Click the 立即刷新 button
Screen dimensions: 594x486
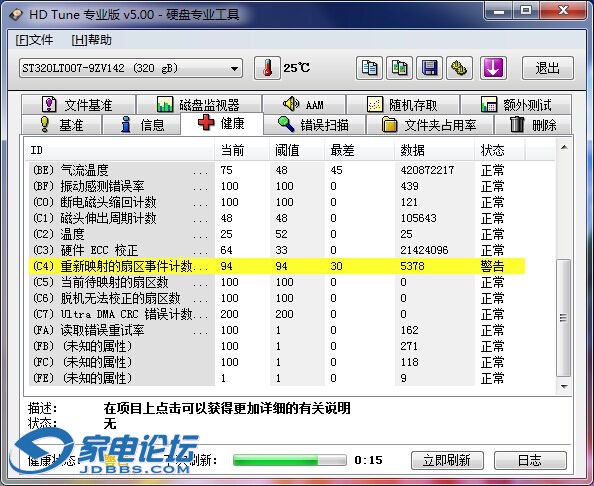pos(447,460)
